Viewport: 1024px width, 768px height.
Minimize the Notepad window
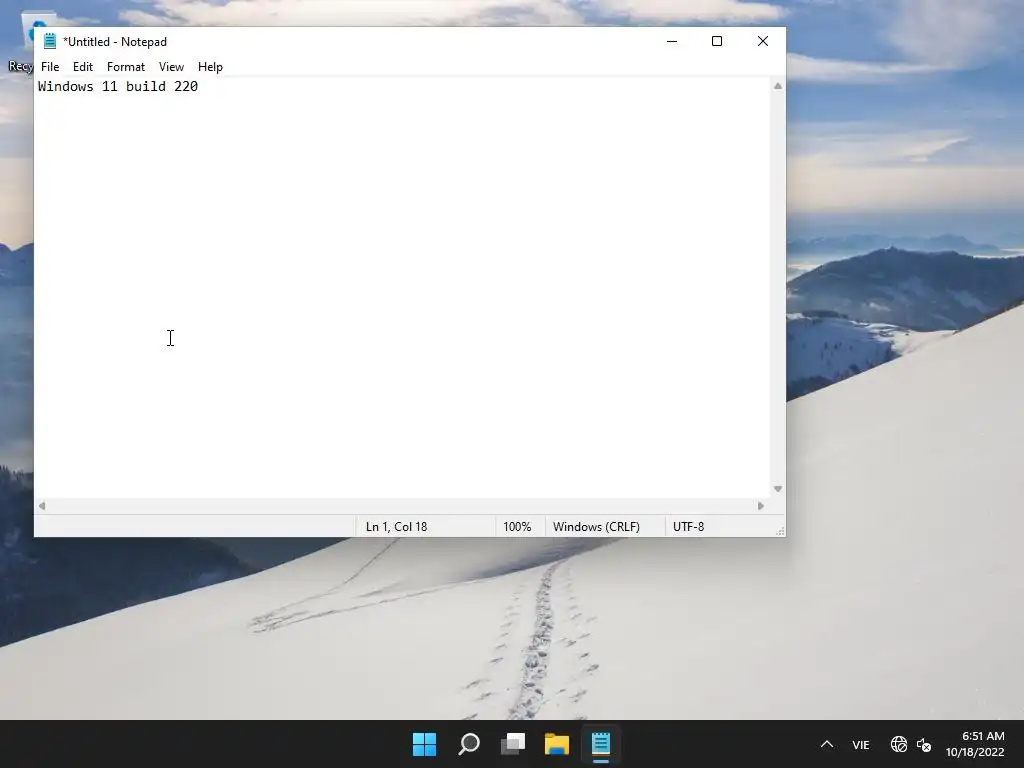(x=672, y=41)
